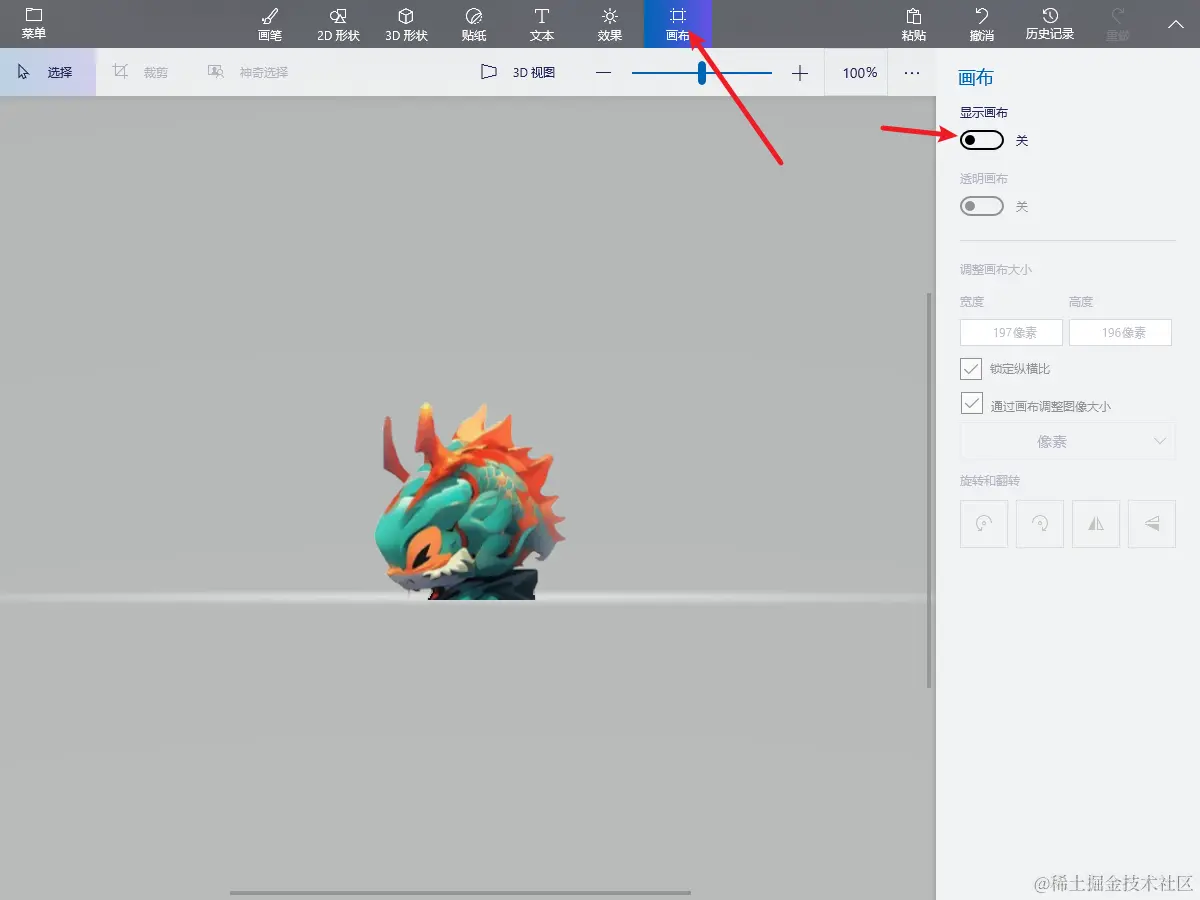
Task: Flip canvas vertically button
Action: tap(1152, 524)
